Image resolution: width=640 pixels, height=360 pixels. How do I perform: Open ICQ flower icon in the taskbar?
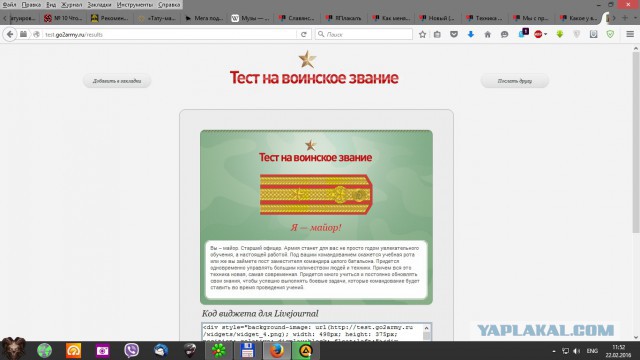point(219,351)
